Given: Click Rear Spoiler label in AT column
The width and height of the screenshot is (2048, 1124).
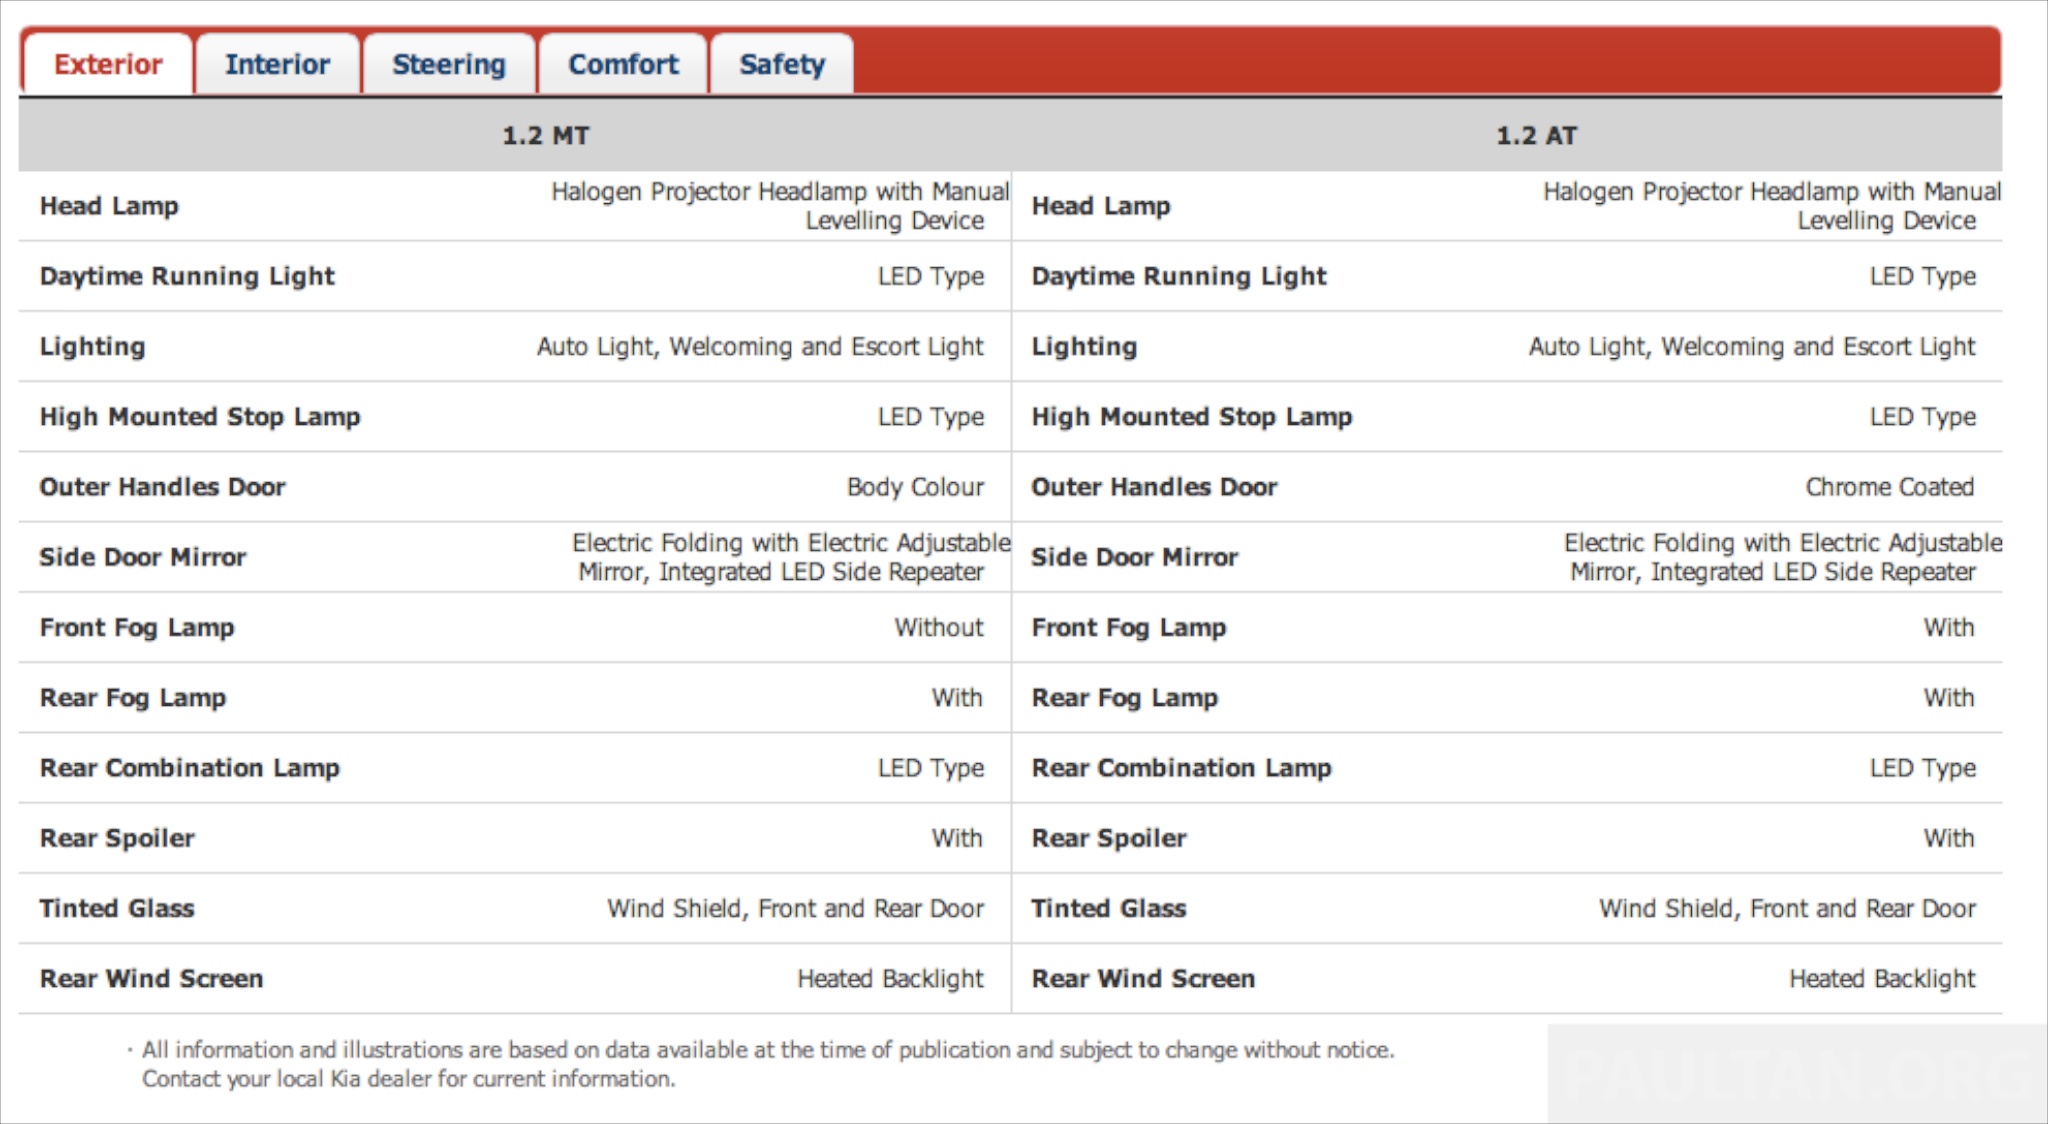Looking at the screenshot, I should (1109, 838).
